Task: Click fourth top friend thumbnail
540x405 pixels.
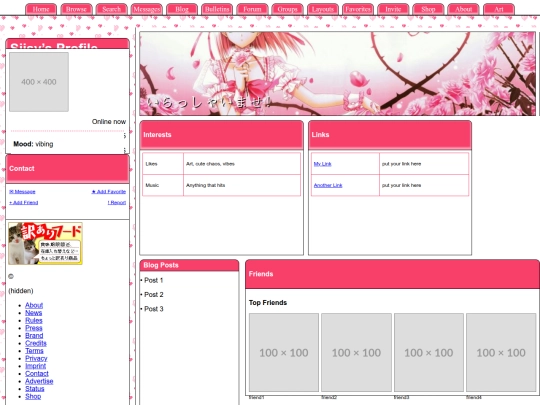Action: pos(501,352)
